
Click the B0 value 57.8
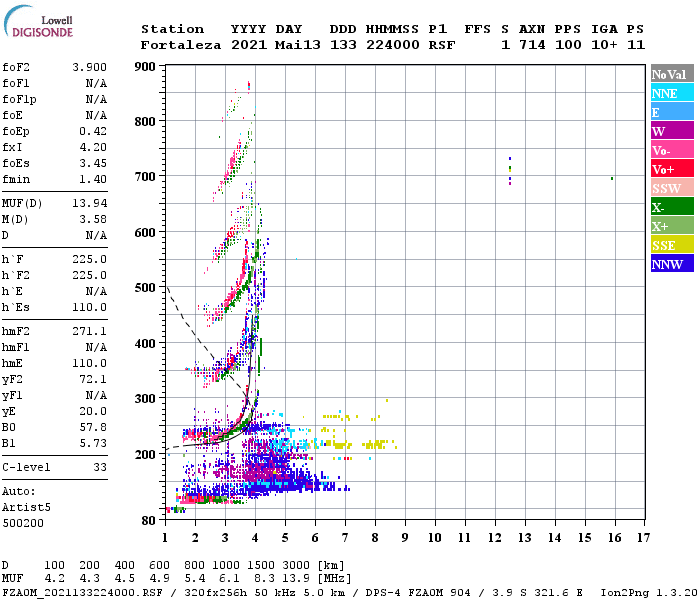[x=93, y=428]
